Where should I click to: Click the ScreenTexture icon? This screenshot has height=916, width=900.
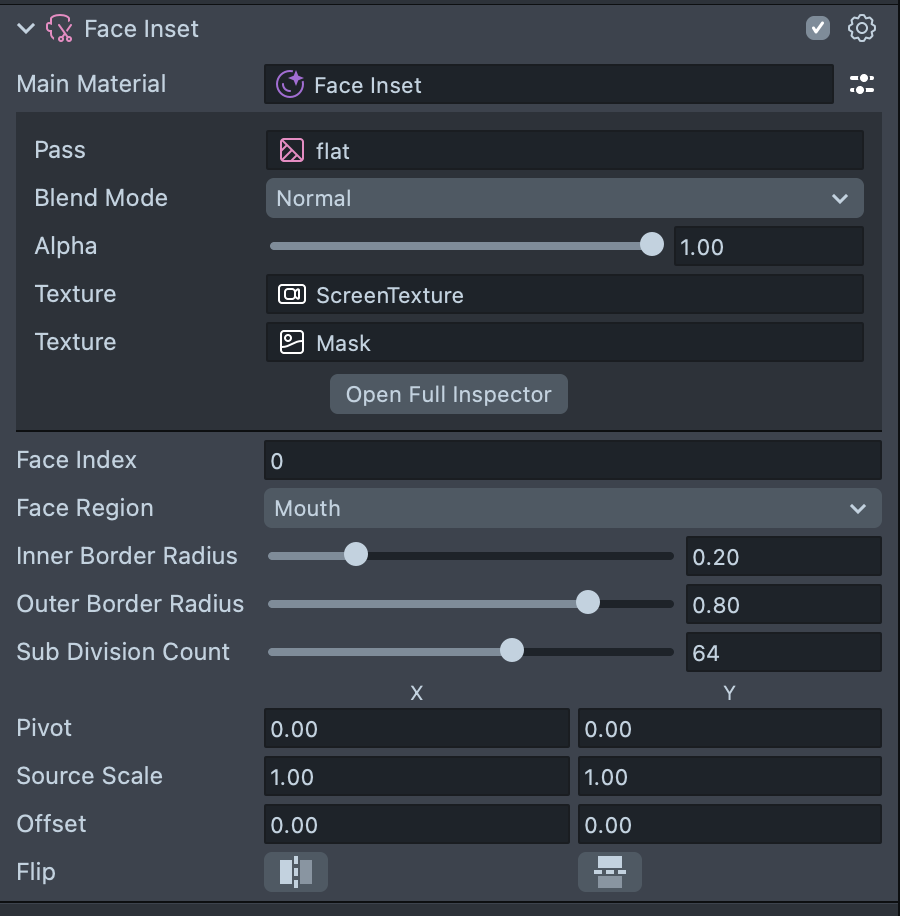(x=291, y=295)
